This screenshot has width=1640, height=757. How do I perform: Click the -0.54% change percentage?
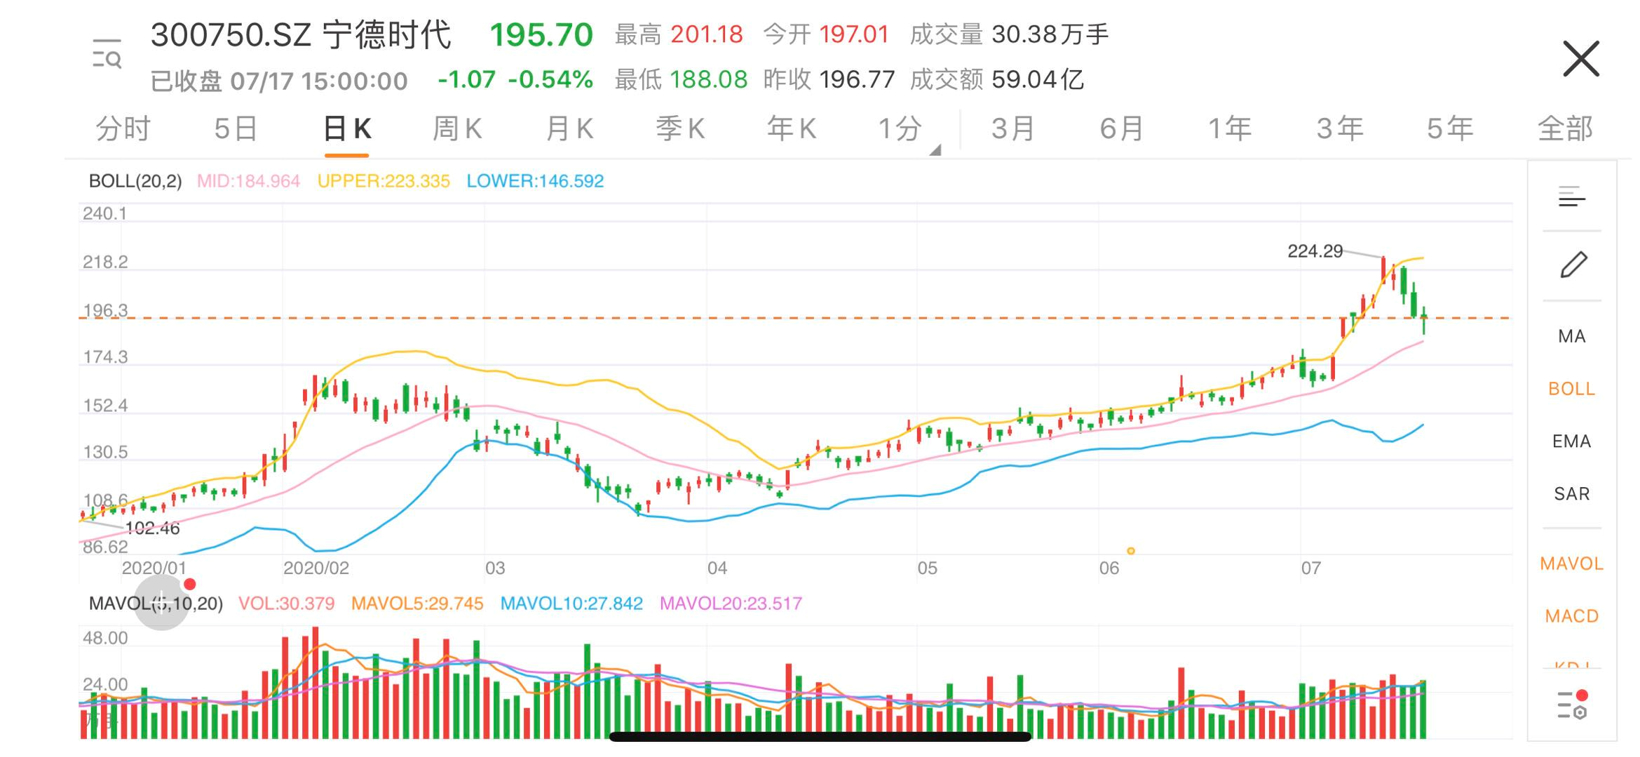550,79
